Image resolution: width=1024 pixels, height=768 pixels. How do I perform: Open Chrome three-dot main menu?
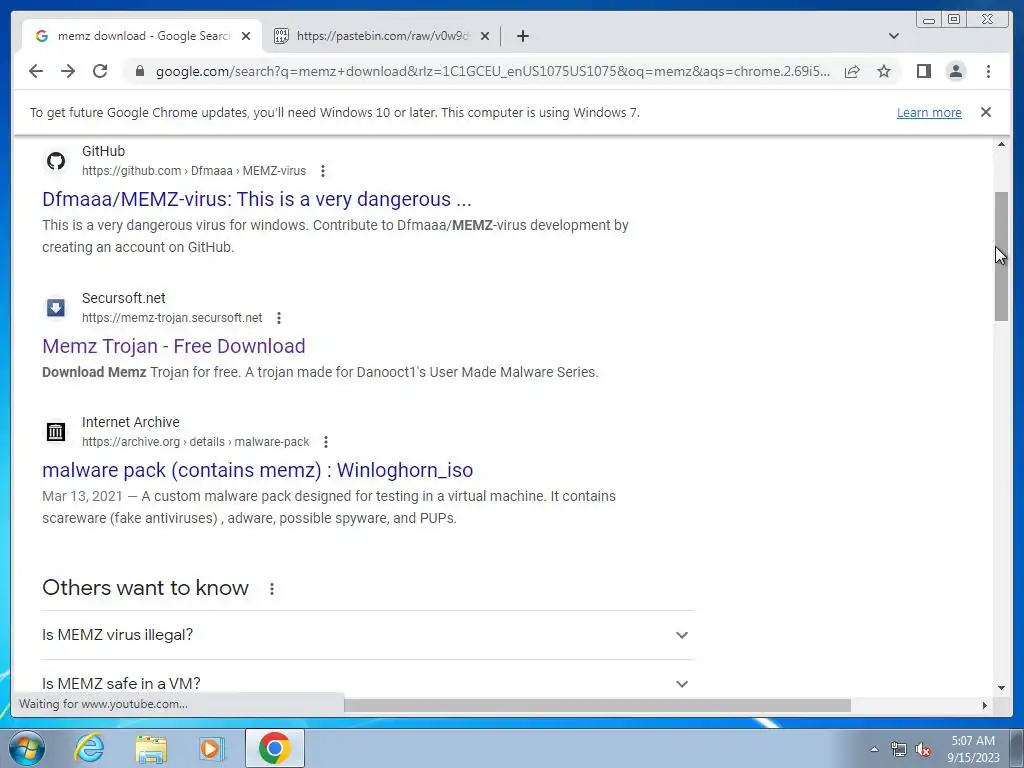988,71
